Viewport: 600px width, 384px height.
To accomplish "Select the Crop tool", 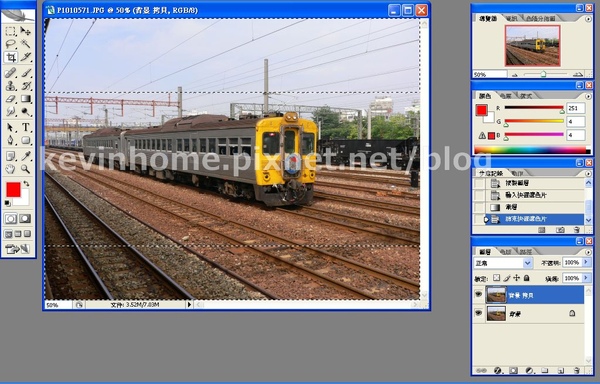I will point(11,58).
